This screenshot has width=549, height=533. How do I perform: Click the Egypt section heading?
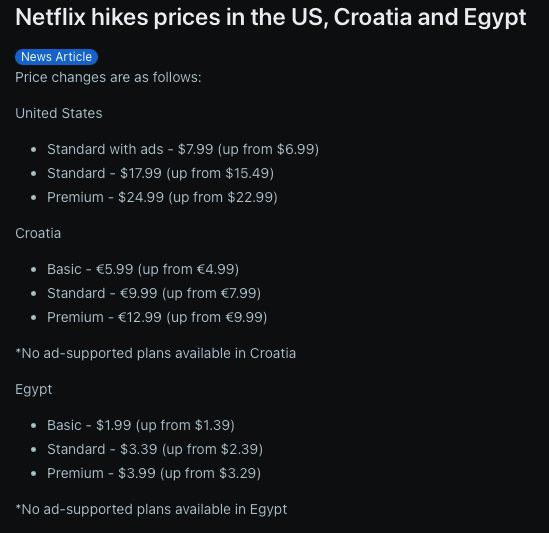(34, 390)
